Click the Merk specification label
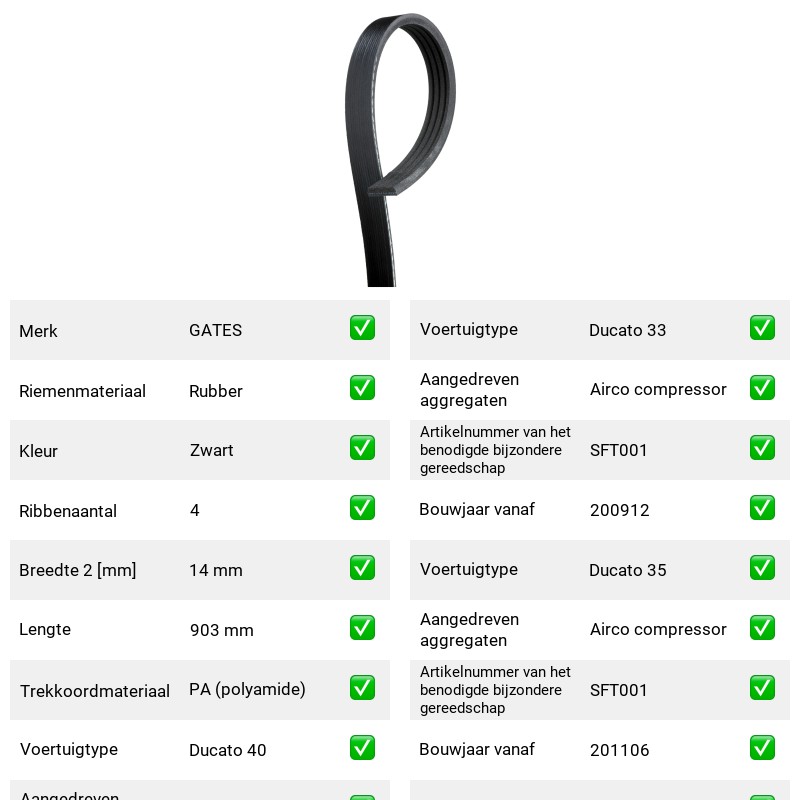800x800 pixels. 38,331
